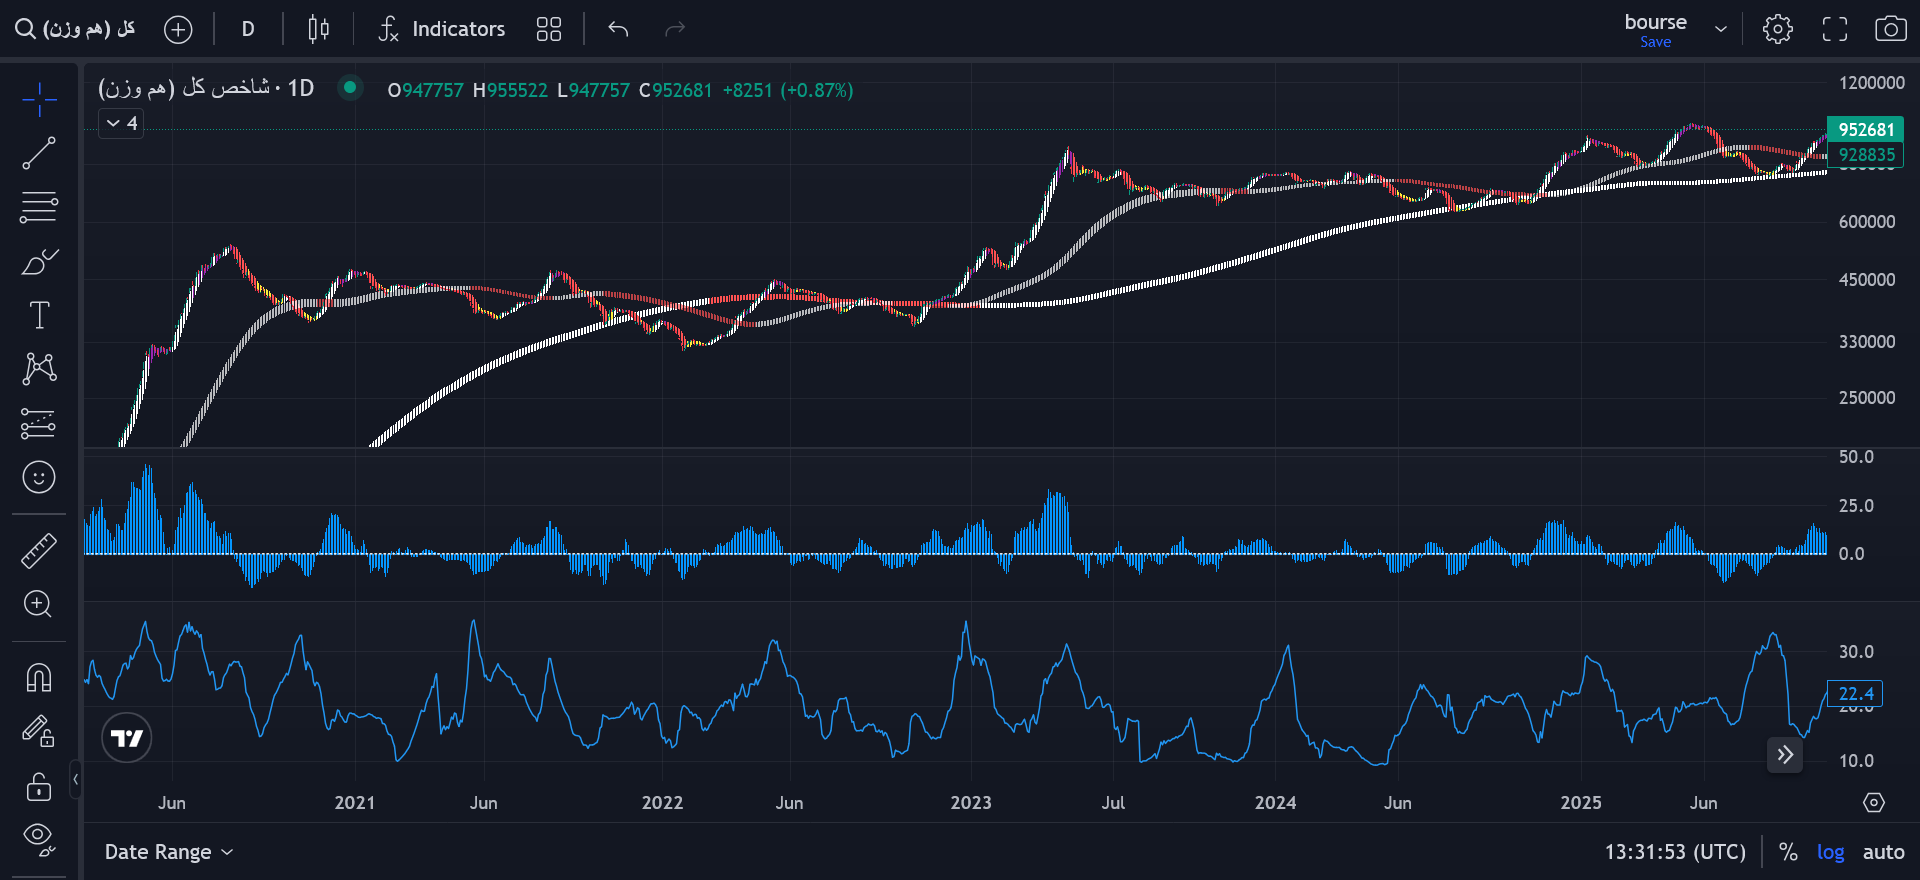The image size is (1920, 880).
Task: Open the emoji icons tool
Action: coord(39,477)
